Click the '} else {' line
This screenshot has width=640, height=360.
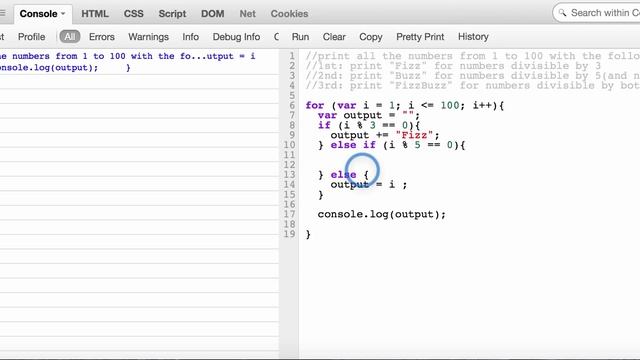pos(343,175)
